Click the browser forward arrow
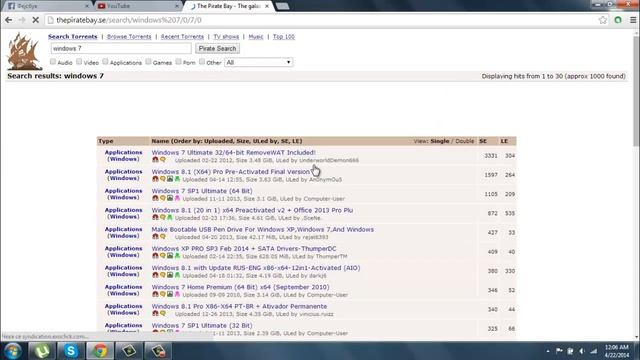Screen dimensions: 640x360 [x=22, y=20]
